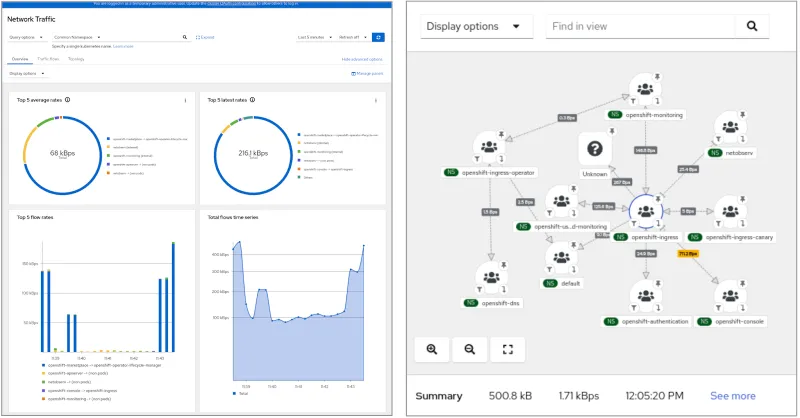Zoom out on the topology view
The image size is (800, 418).
pyautogui.click(x=469, y=350)
